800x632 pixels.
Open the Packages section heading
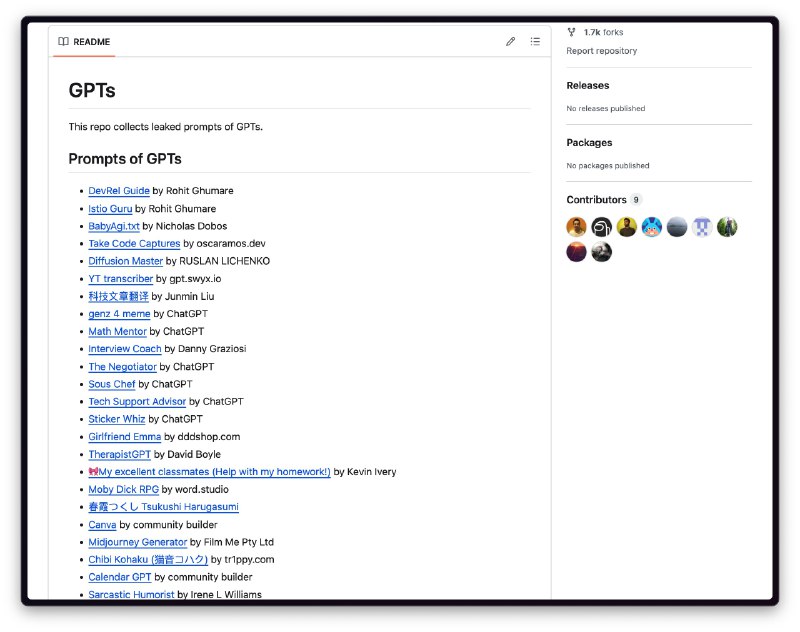click(589, 143)
